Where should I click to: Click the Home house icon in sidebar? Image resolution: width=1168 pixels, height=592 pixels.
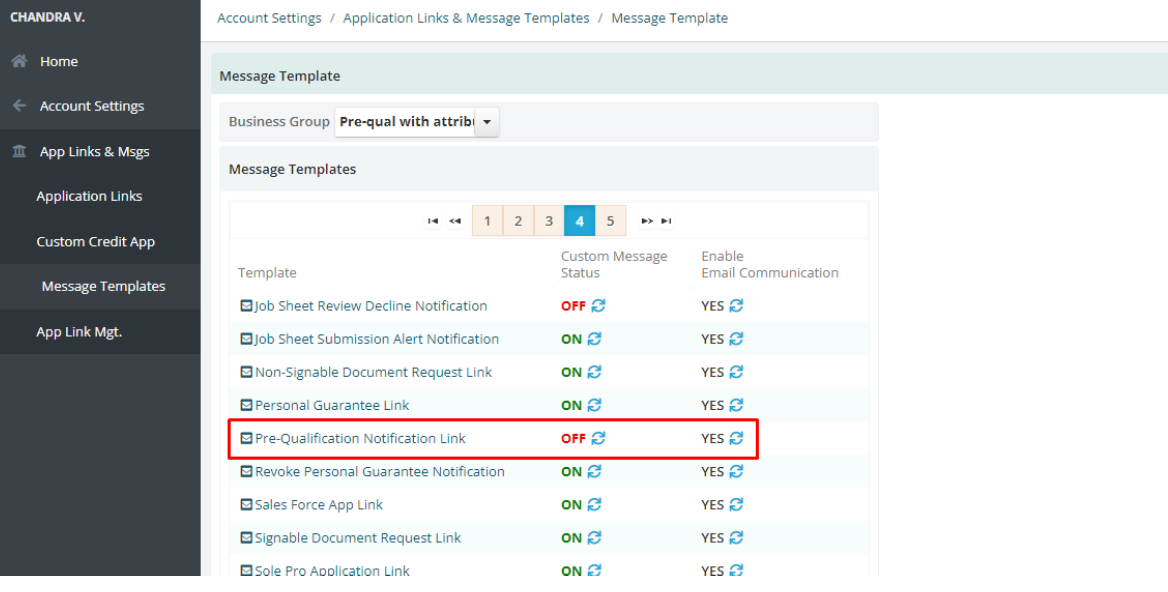(x=19, y=61)
